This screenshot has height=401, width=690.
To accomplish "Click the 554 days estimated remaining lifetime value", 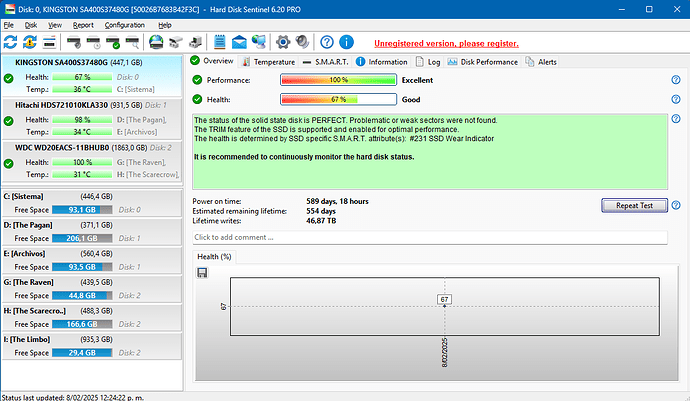I will pyautogui.click(x=321, y=211).
